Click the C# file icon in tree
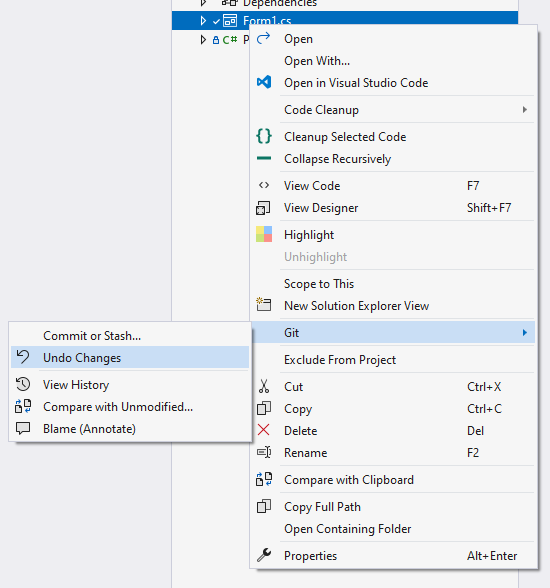Image resolution: width=550 pixels, height=588 pixels. (230, 39)
